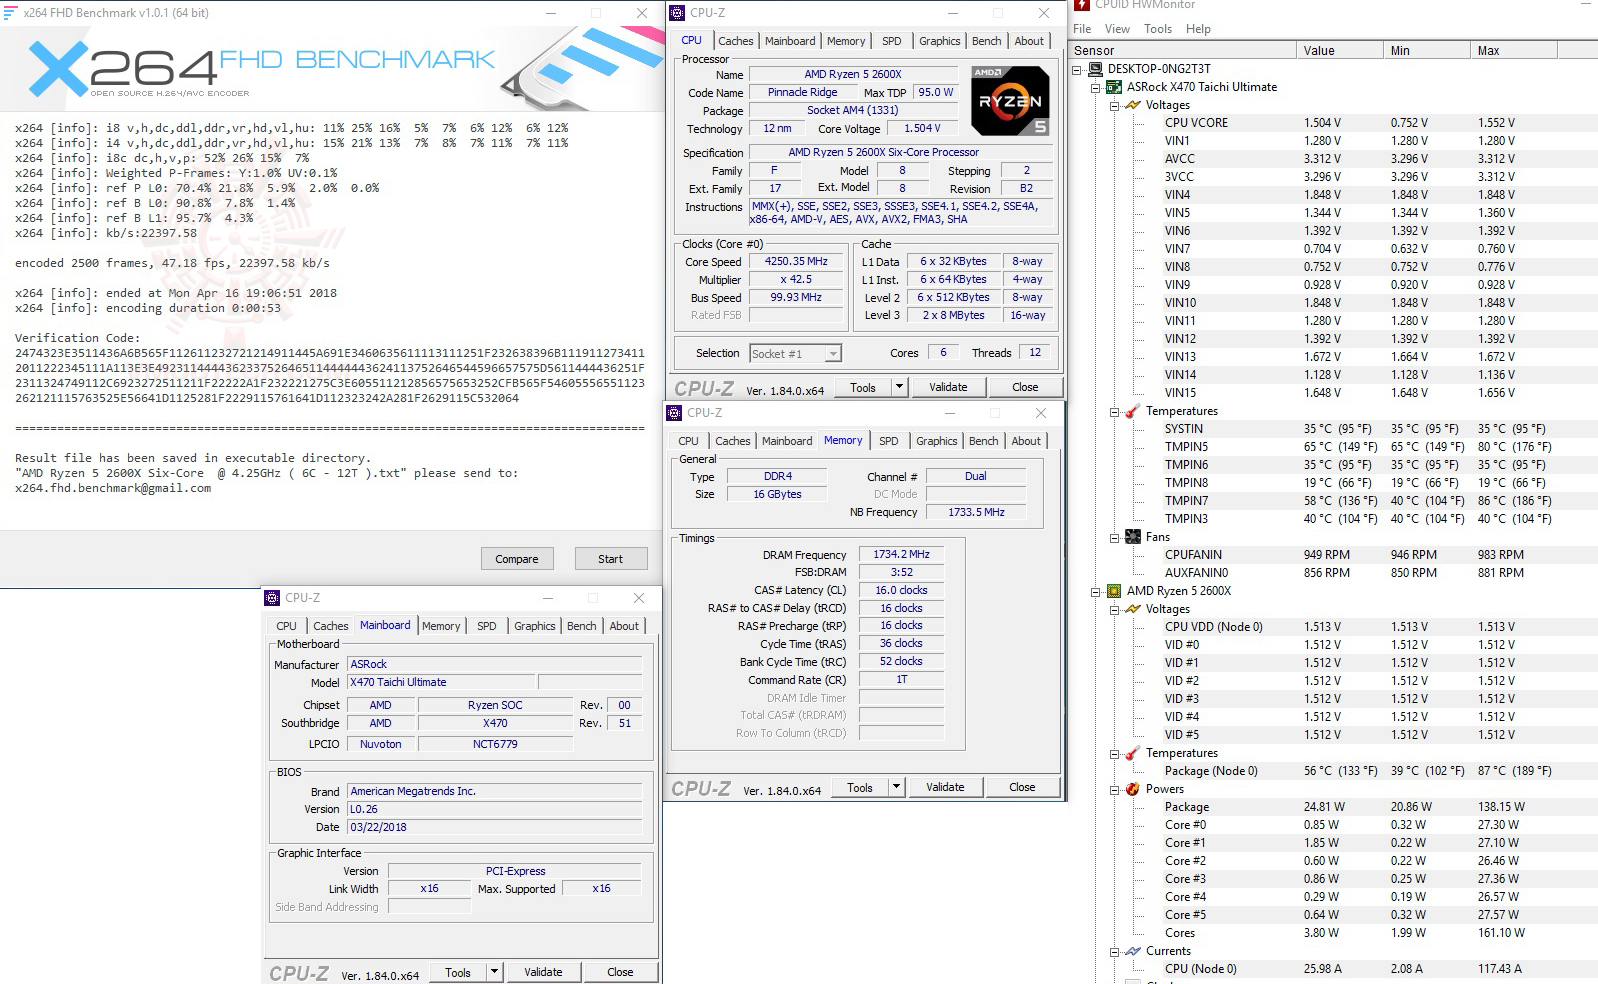1598x984 pixels.
Task: Collapse the Temperatures group containing SYSTIN
Action: pyautogui.click(x=1115, y=411)
